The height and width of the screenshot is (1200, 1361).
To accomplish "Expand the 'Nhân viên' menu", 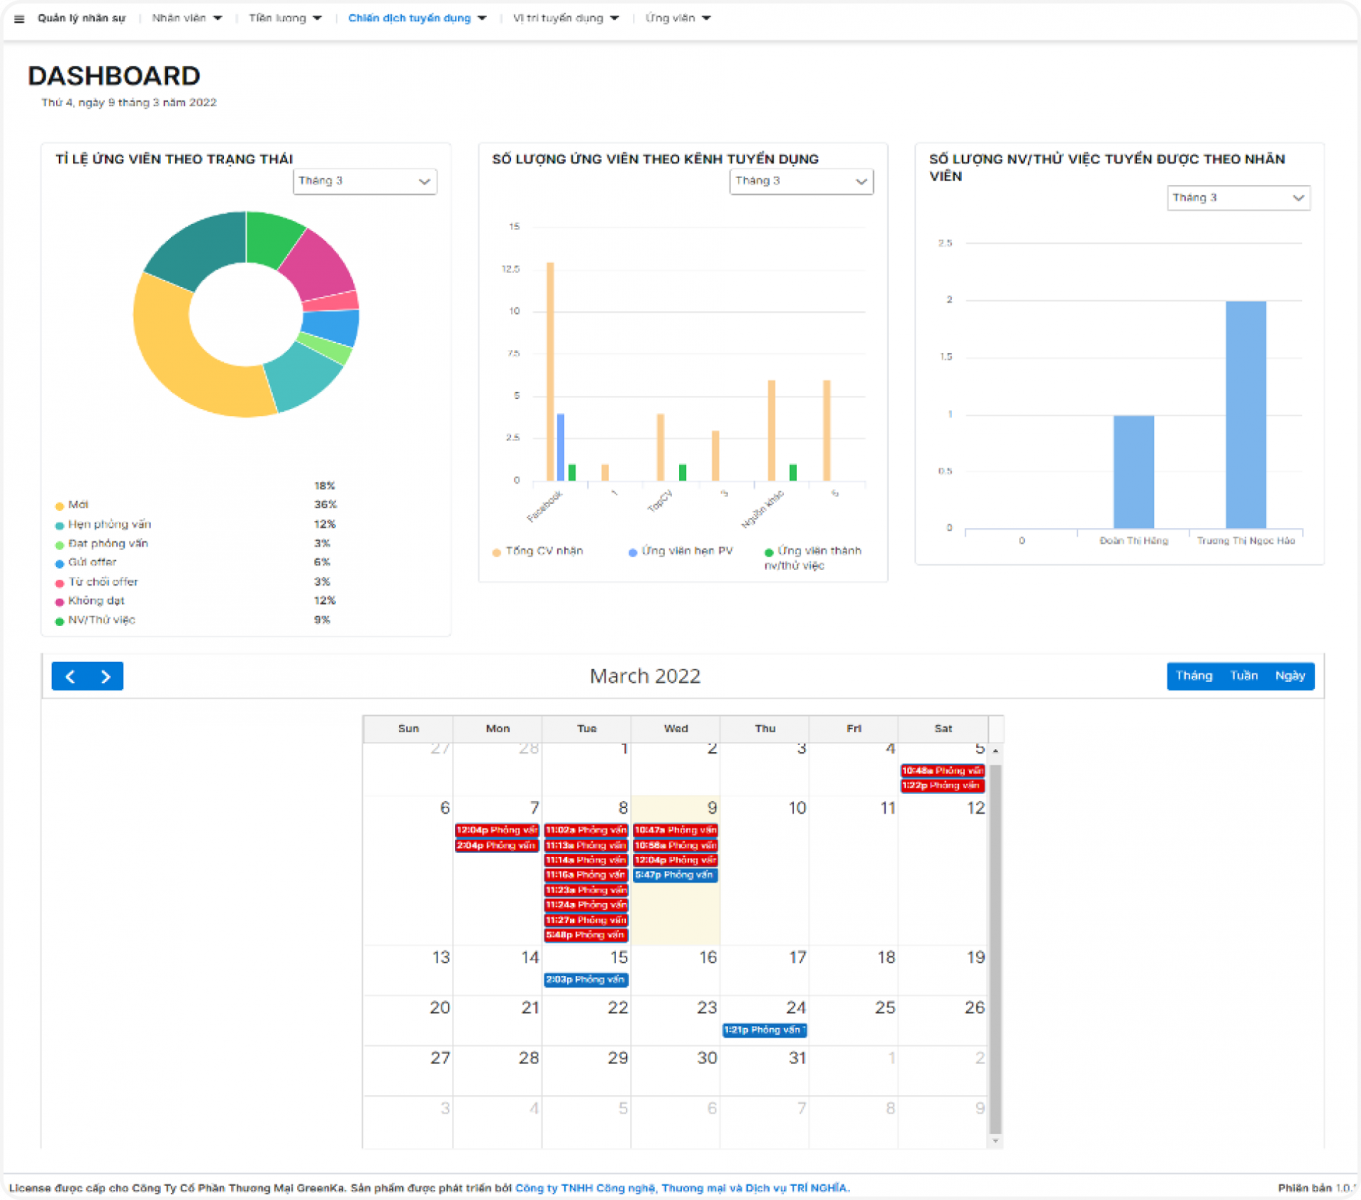I will 187,18.
